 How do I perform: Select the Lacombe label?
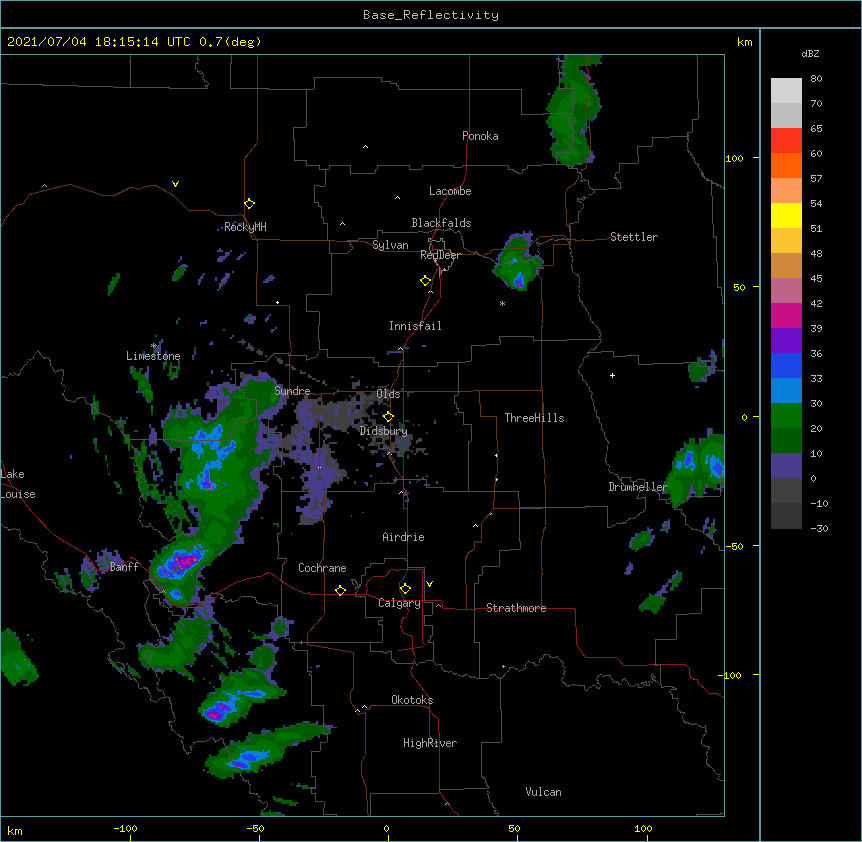pyautogui.click(x=450, y=191)
